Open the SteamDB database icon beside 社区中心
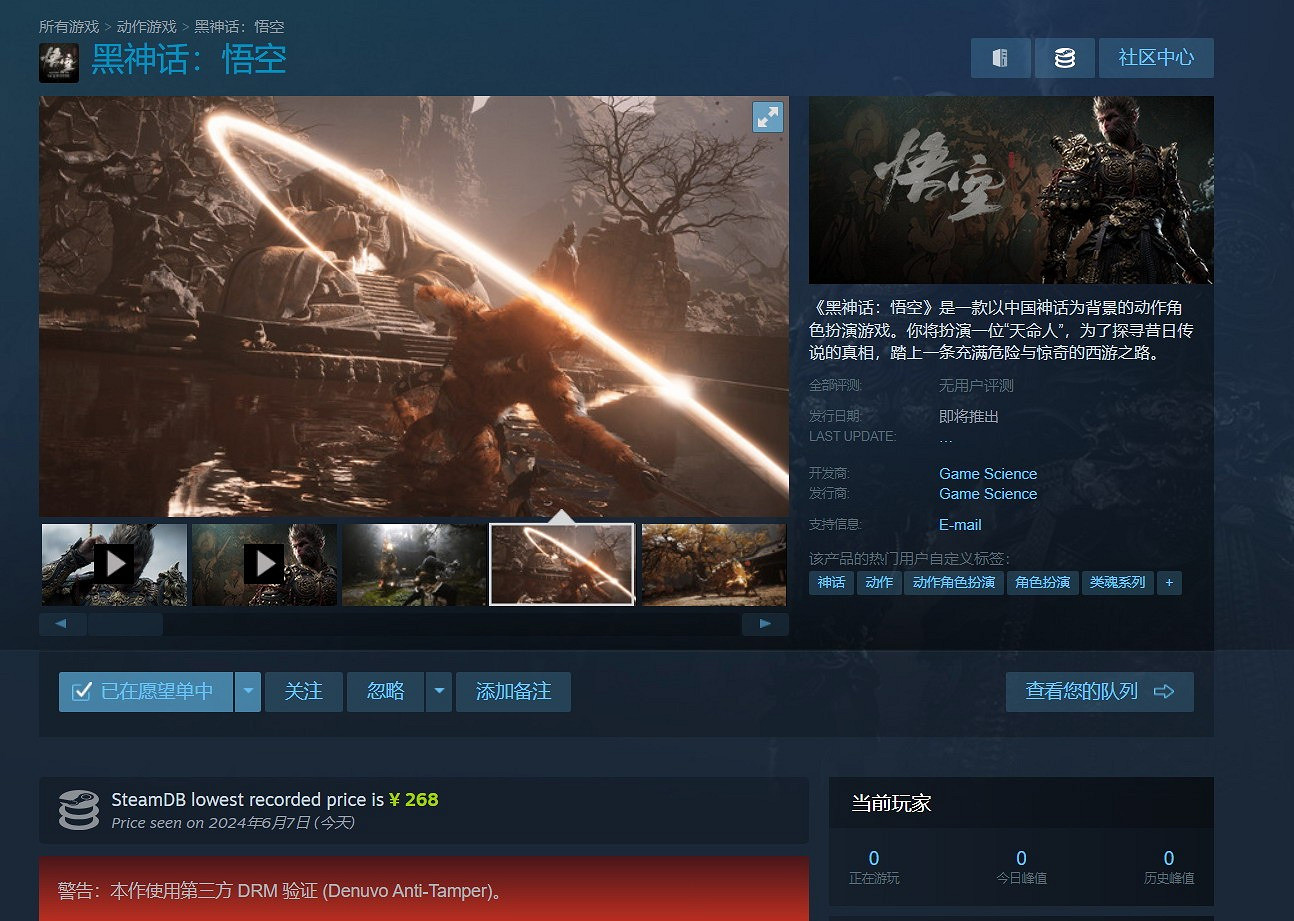The width and height of the screenshot is (1294, 921). pos(1064,58)
